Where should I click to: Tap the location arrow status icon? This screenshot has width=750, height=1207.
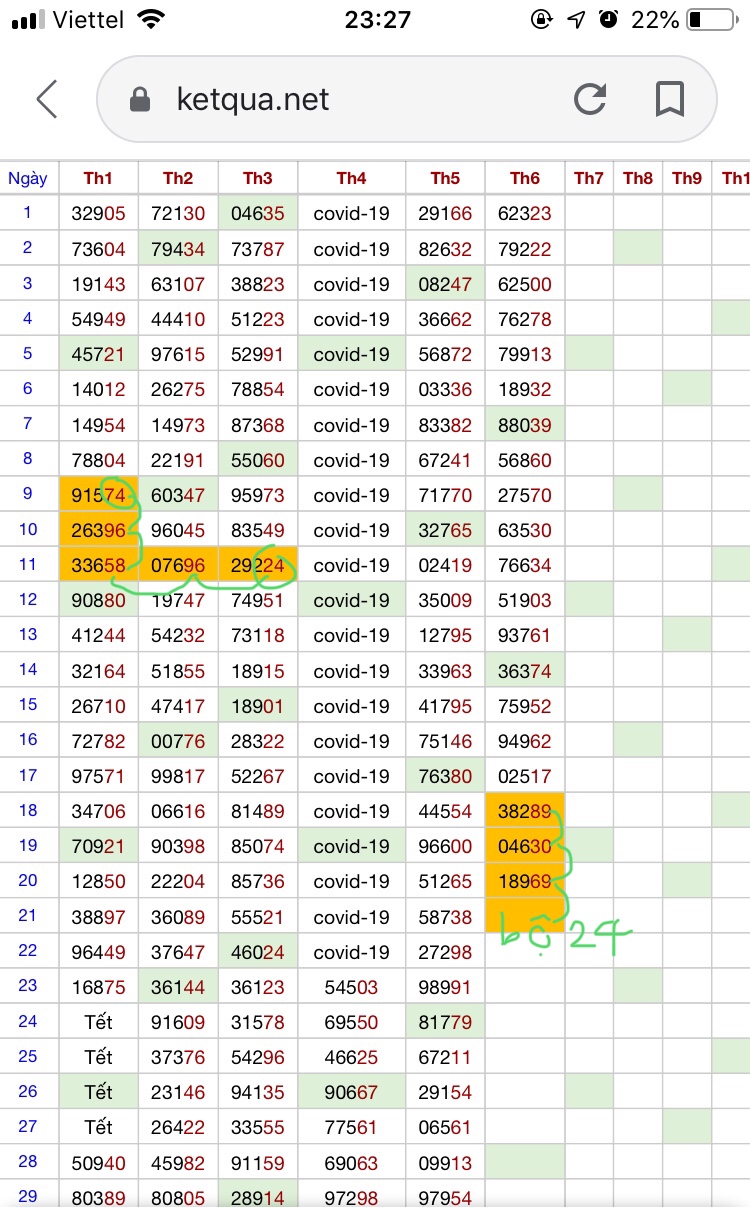(x=576, y=20)
